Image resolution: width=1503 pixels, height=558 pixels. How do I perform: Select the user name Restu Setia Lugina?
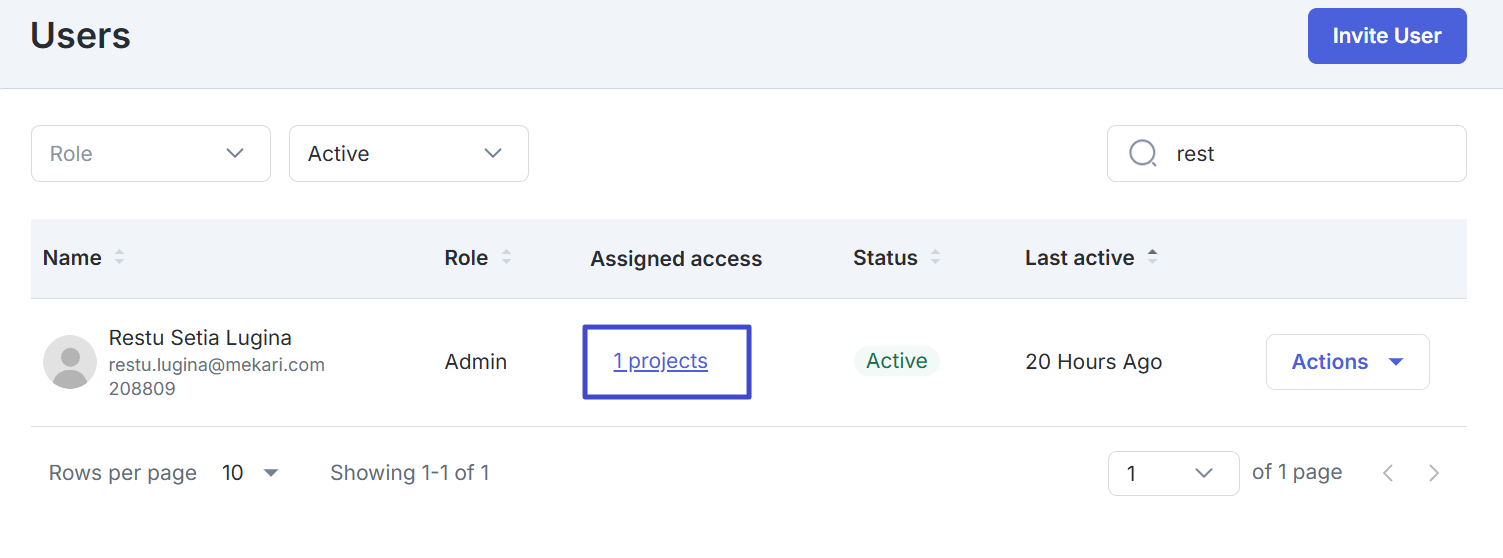[200, 338]
